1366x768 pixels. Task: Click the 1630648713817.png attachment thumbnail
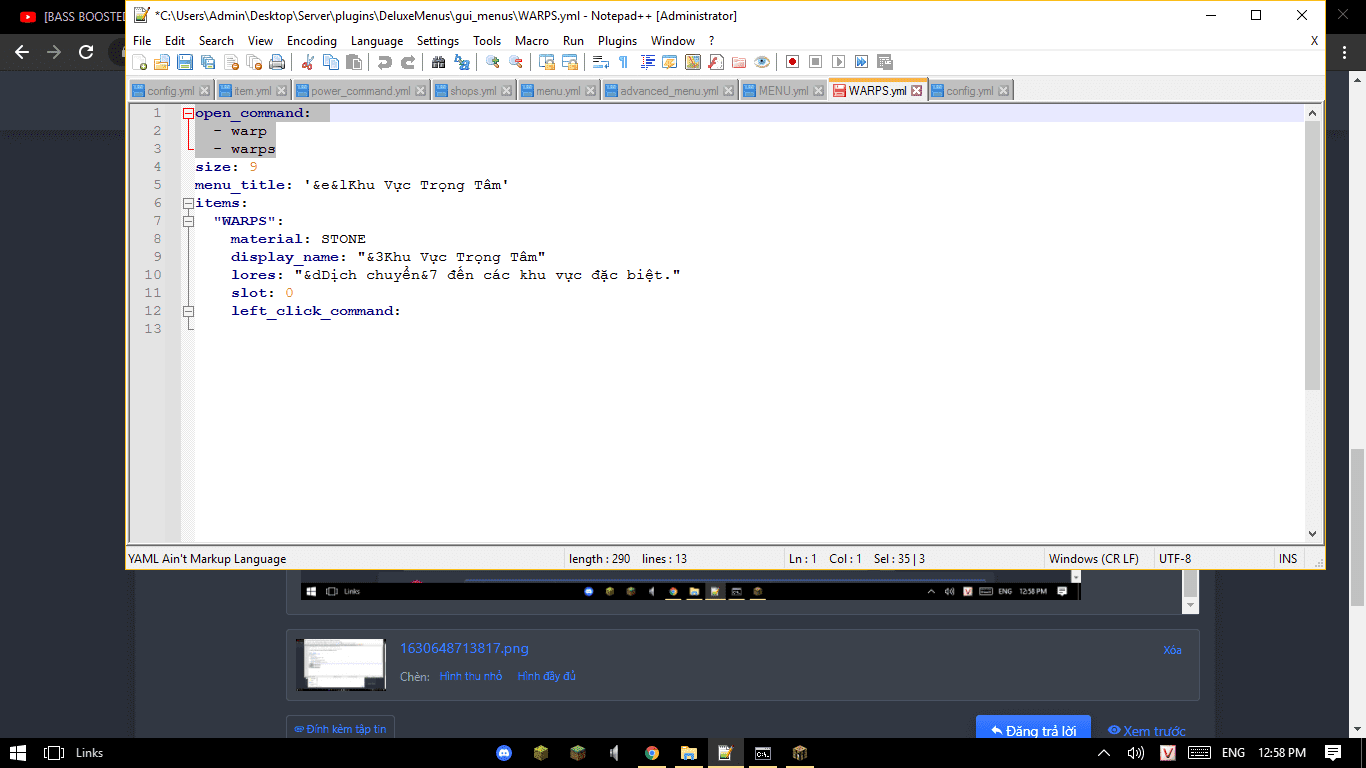tap(341, 664)
